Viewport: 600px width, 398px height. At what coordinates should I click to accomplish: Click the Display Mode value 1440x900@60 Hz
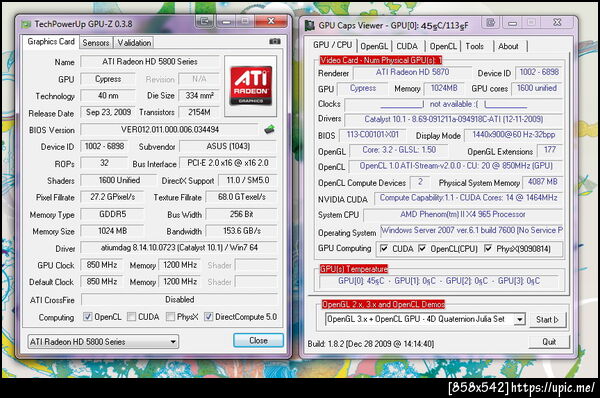513,135
